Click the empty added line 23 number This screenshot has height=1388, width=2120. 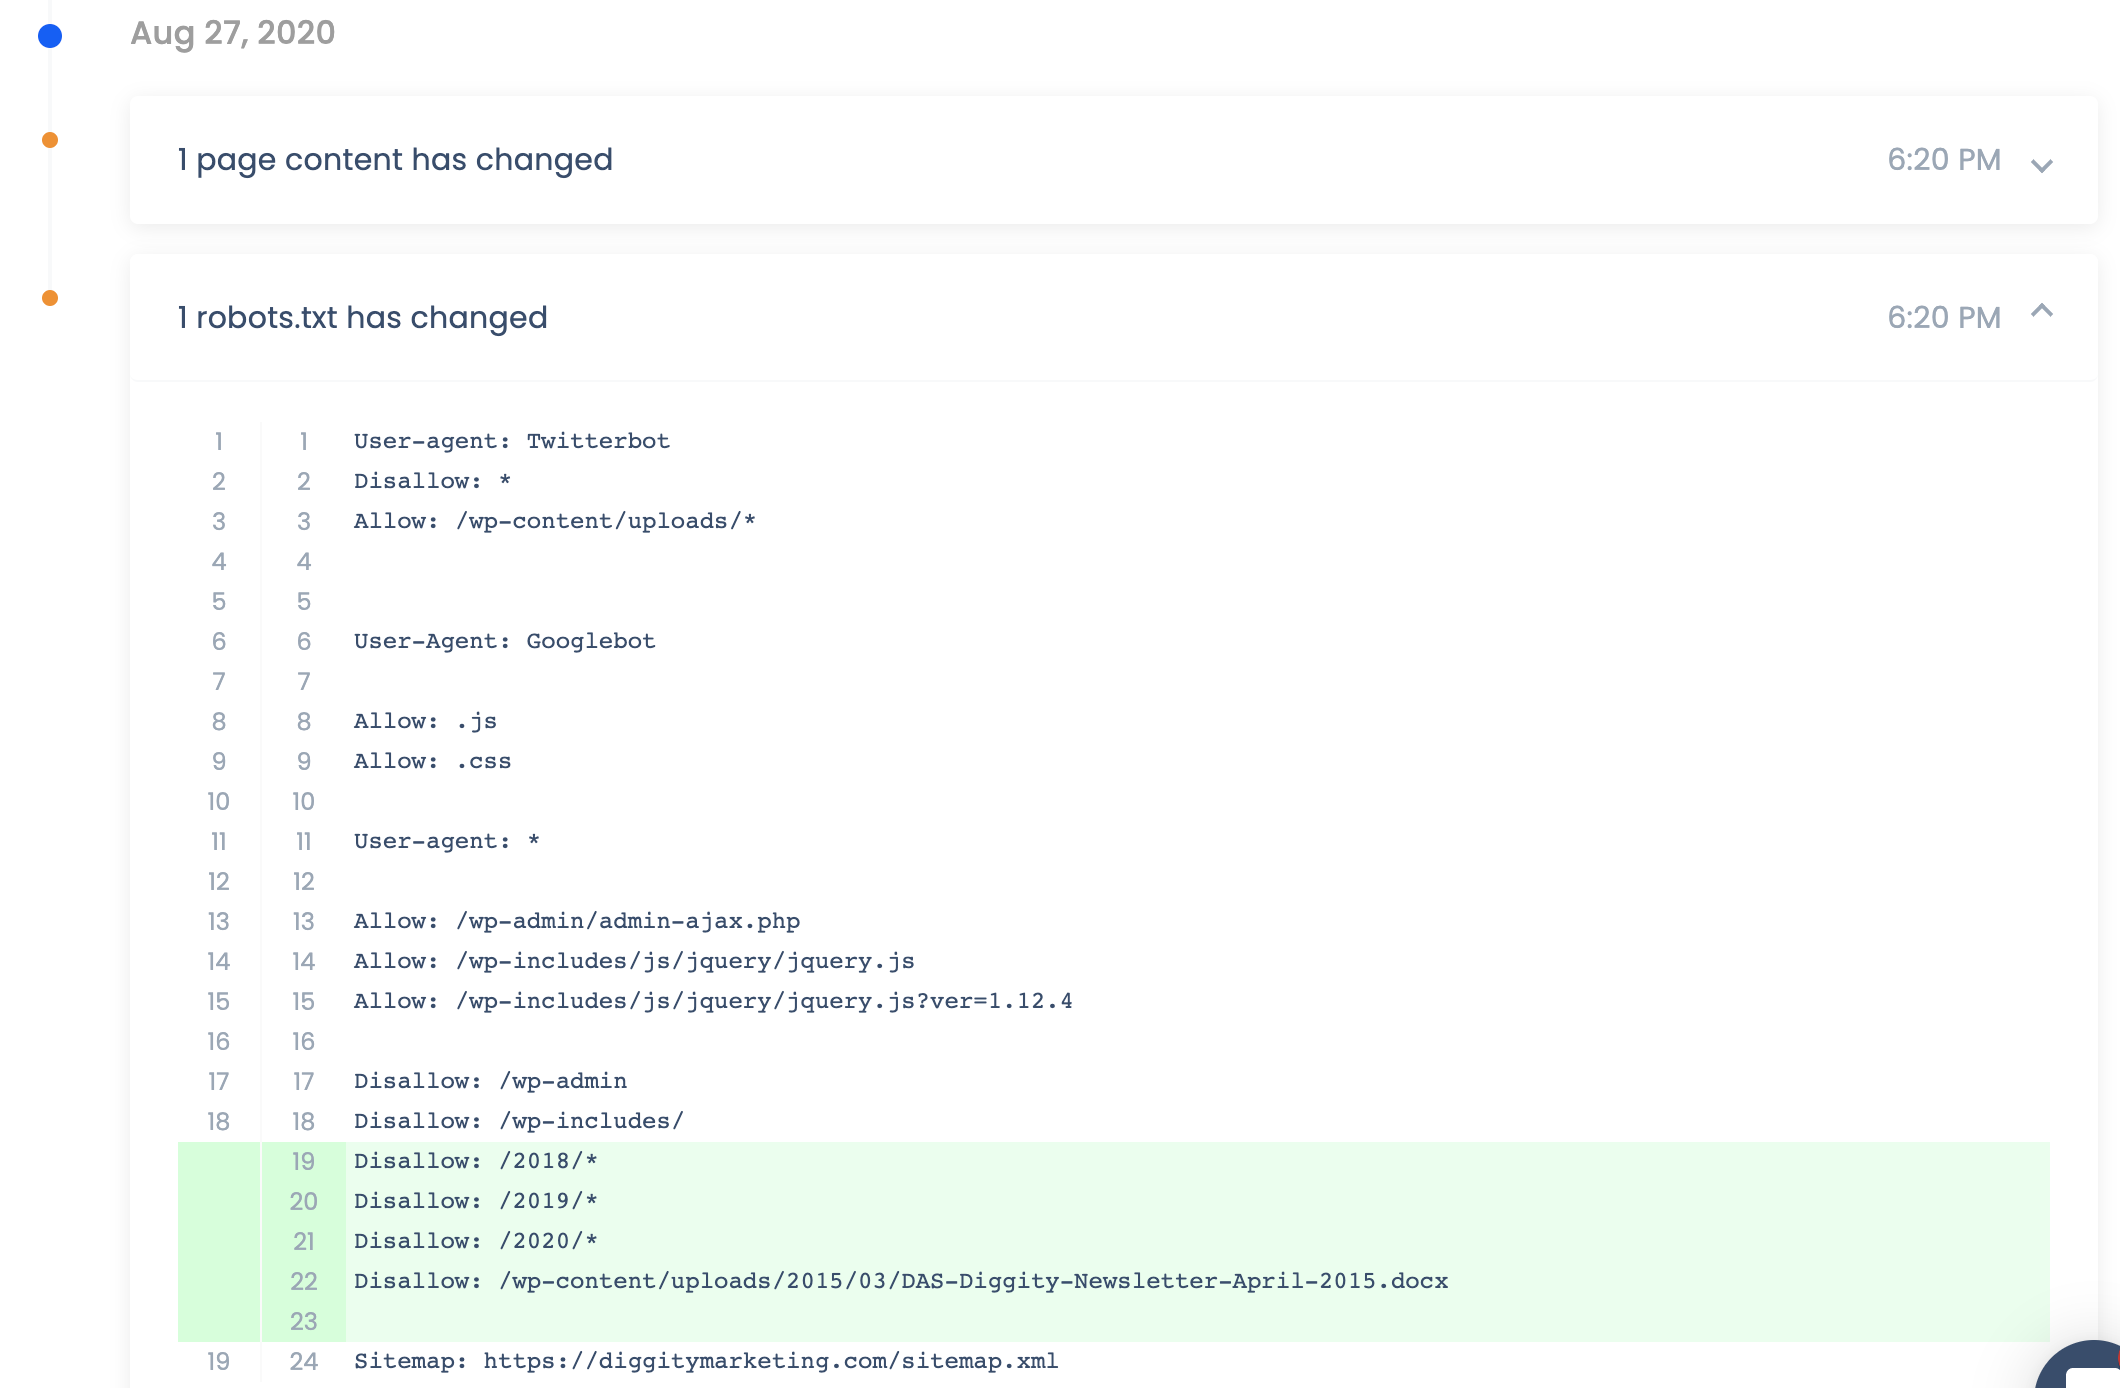point(303,1321)
